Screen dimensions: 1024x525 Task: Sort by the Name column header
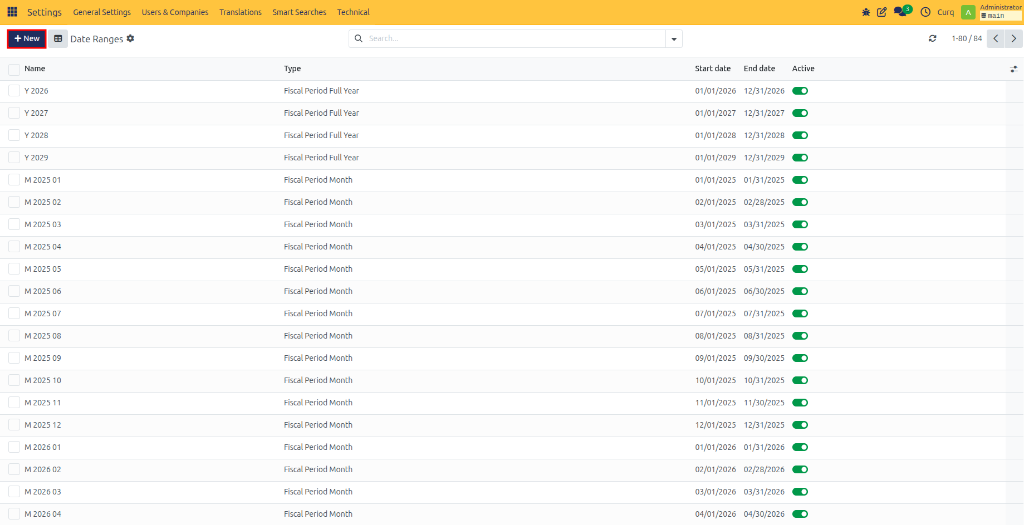pyautogui.click(x=35, y=69)
